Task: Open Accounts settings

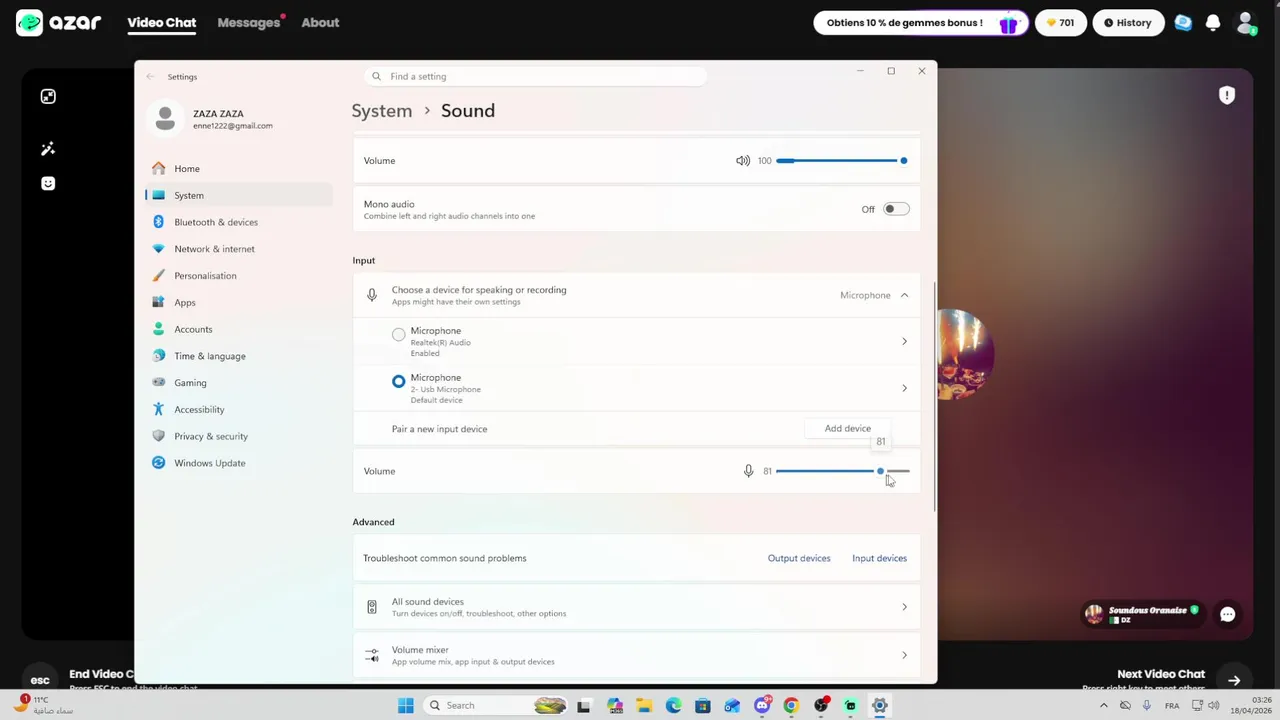Action: coord(238,329)
